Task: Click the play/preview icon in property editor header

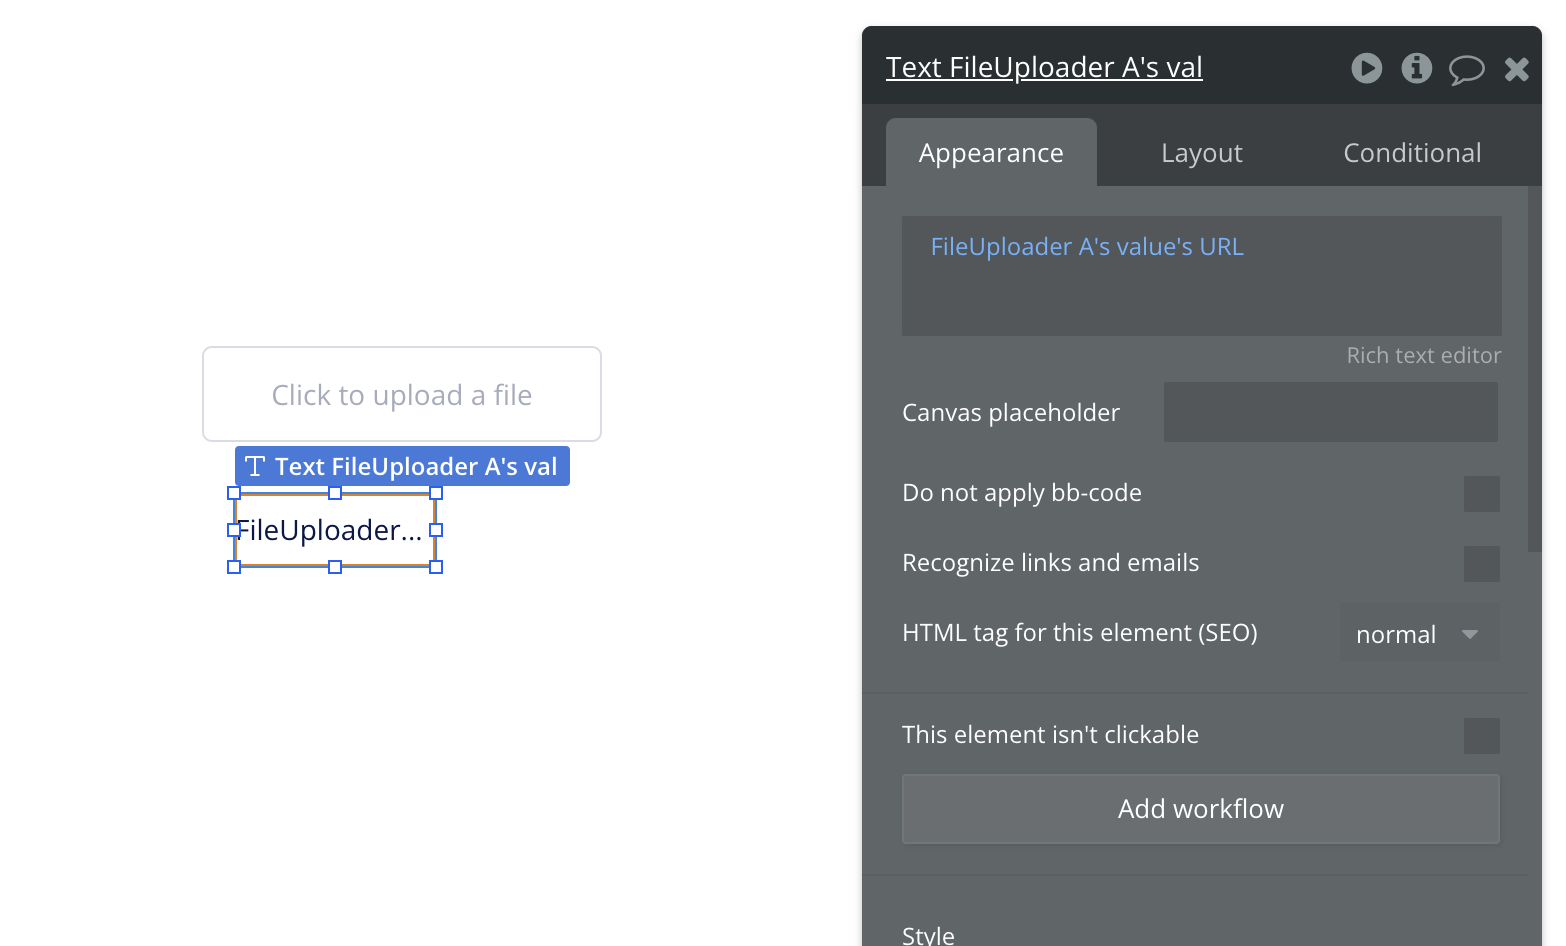Action: pyautogui.click(x=1366, y=68)
